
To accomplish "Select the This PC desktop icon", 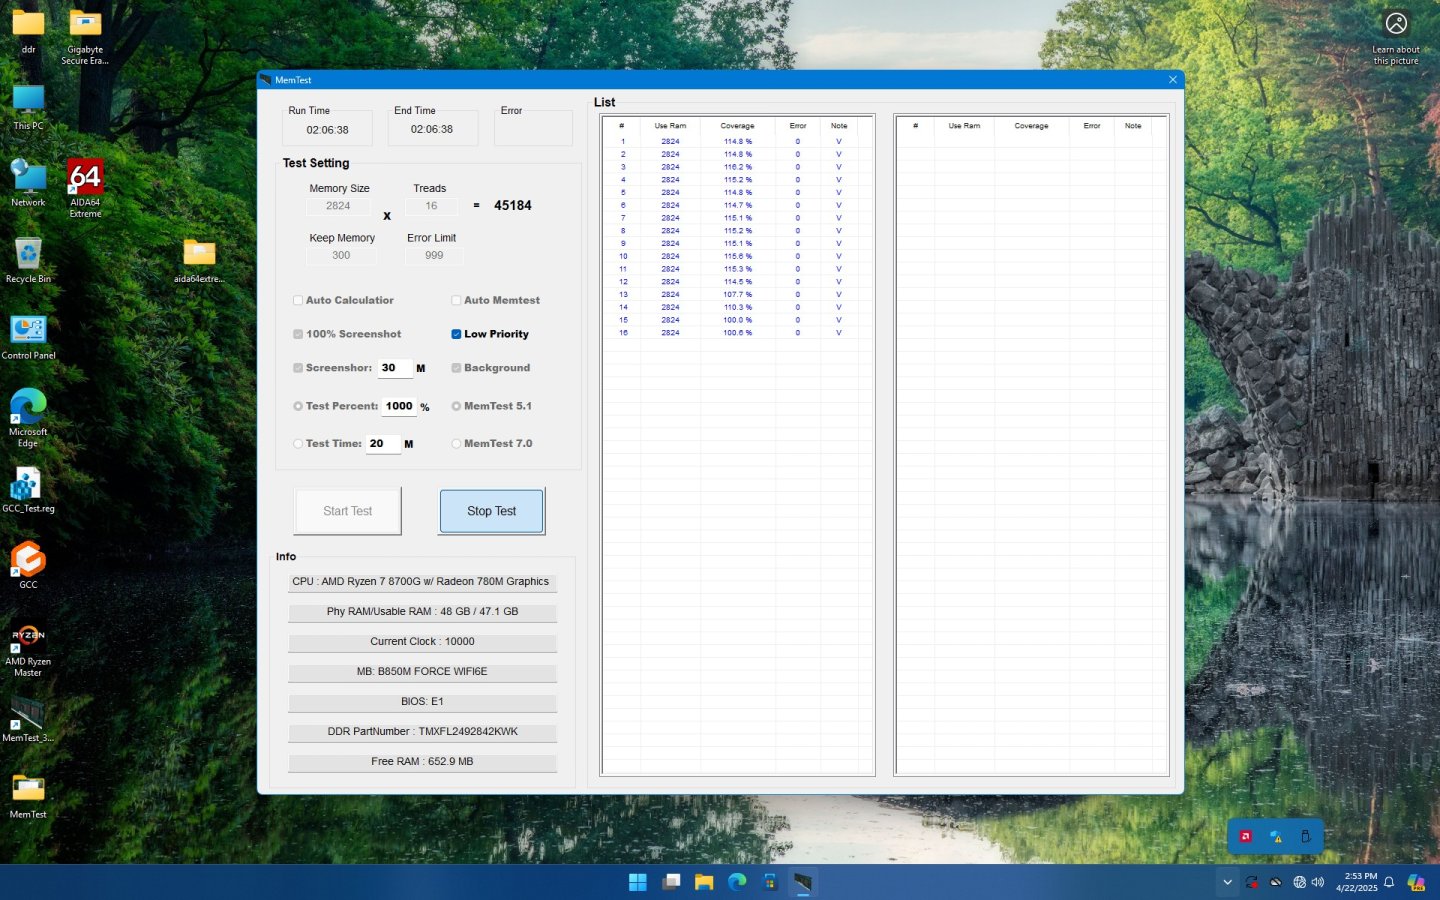I will pyautogui.click(x=28, y=107).
